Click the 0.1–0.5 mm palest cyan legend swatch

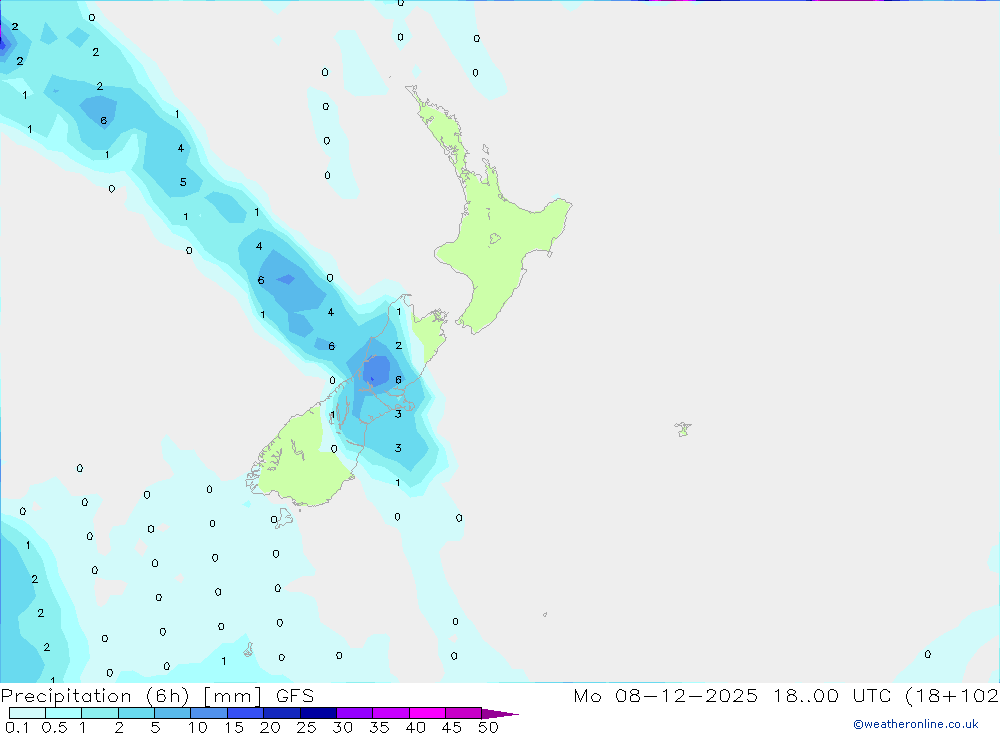[27, 713]
